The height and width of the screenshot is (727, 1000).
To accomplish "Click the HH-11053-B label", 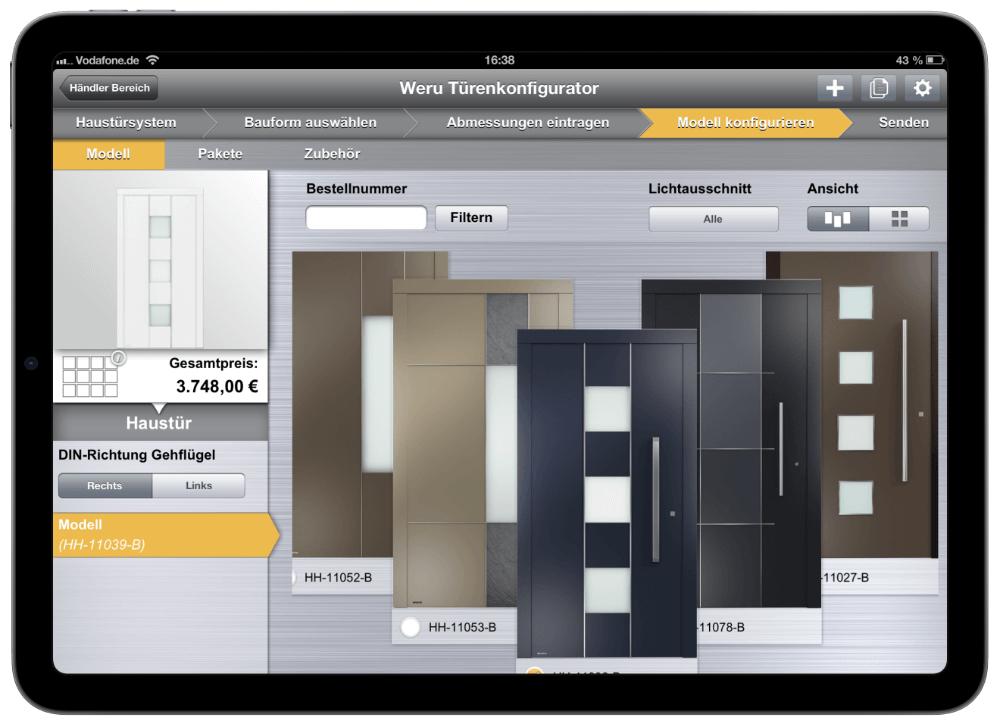I will pyautogui.click(x=462, y=628).
